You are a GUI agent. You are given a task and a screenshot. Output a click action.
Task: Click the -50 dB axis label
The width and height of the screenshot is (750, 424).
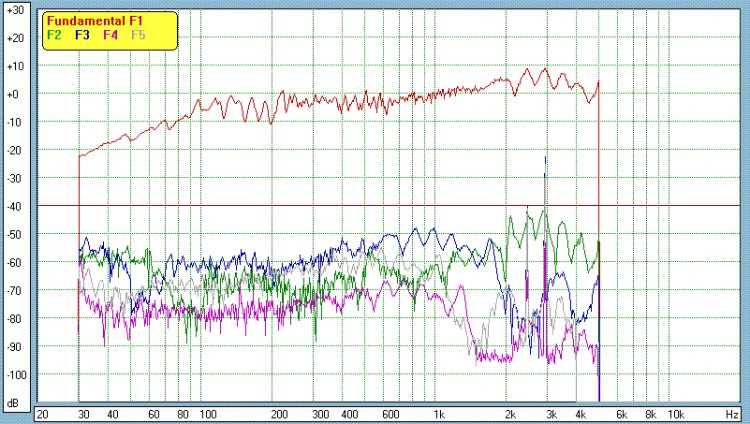pyautogui.click(x=15, y=234)
